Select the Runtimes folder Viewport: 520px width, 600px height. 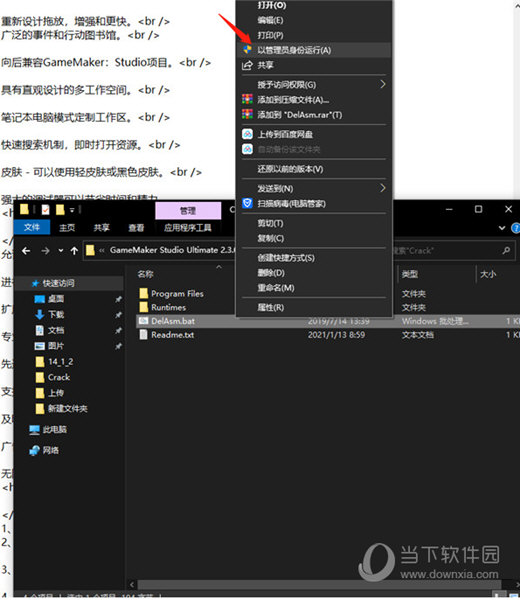click(168, 307)
